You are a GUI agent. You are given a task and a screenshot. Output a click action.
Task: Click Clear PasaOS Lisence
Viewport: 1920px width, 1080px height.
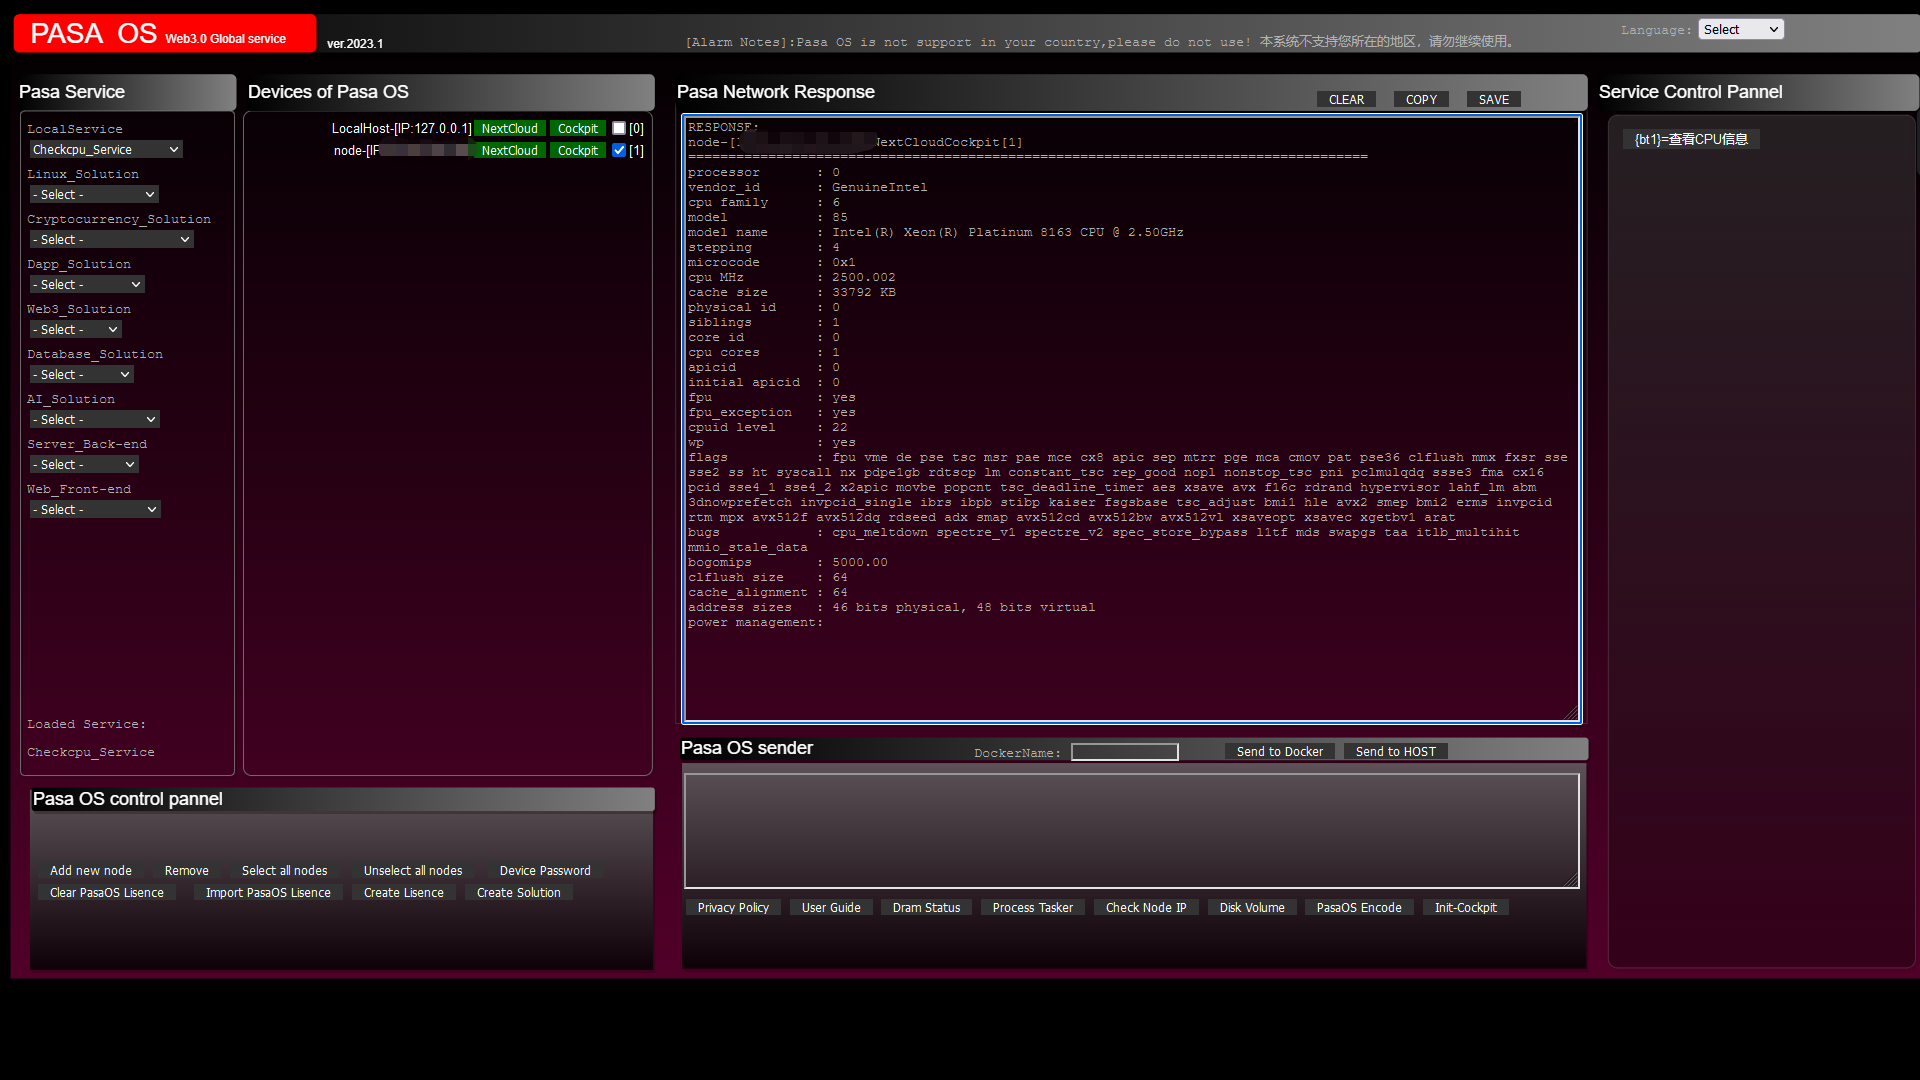(107, 892)
